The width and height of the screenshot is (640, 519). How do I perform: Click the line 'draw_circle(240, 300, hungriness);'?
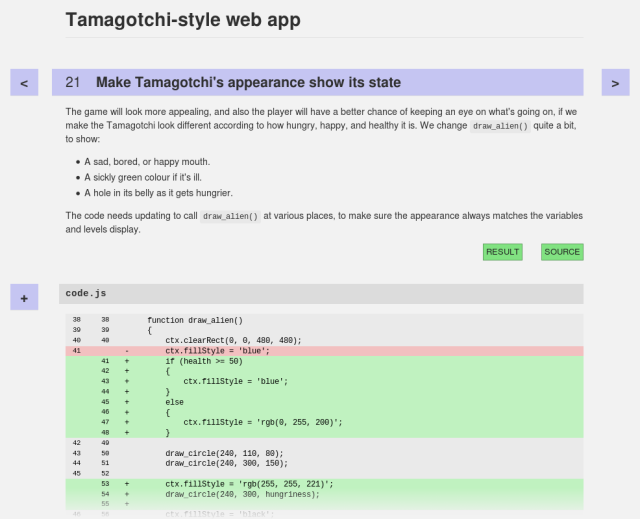242,494
